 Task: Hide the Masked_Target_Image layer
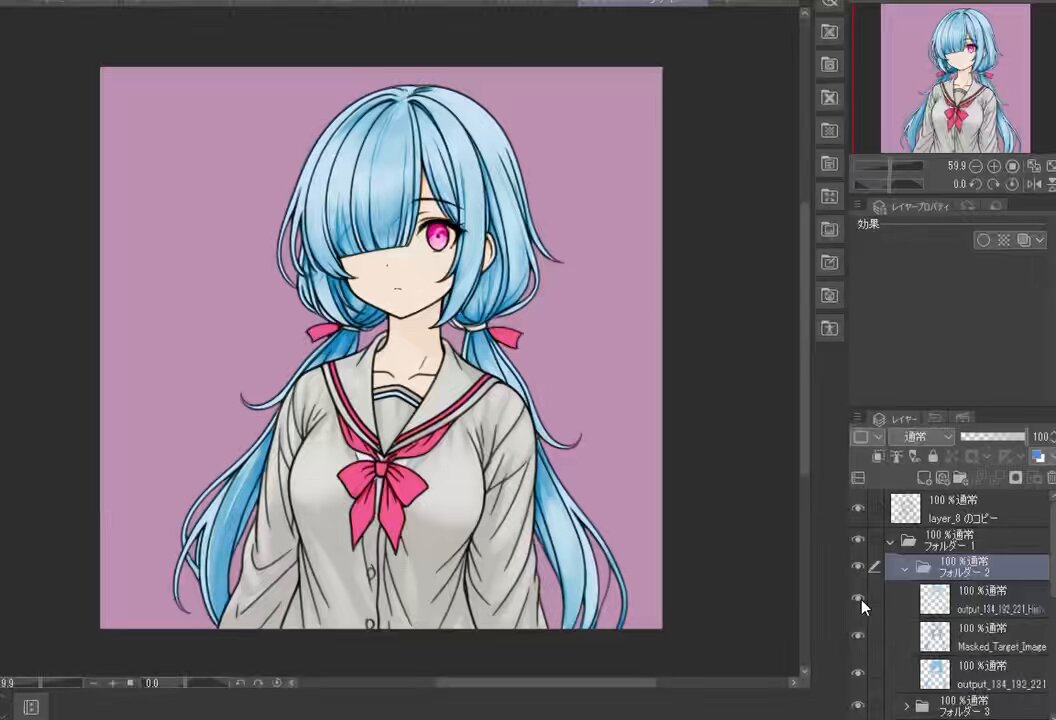click(x=857, y=635)
